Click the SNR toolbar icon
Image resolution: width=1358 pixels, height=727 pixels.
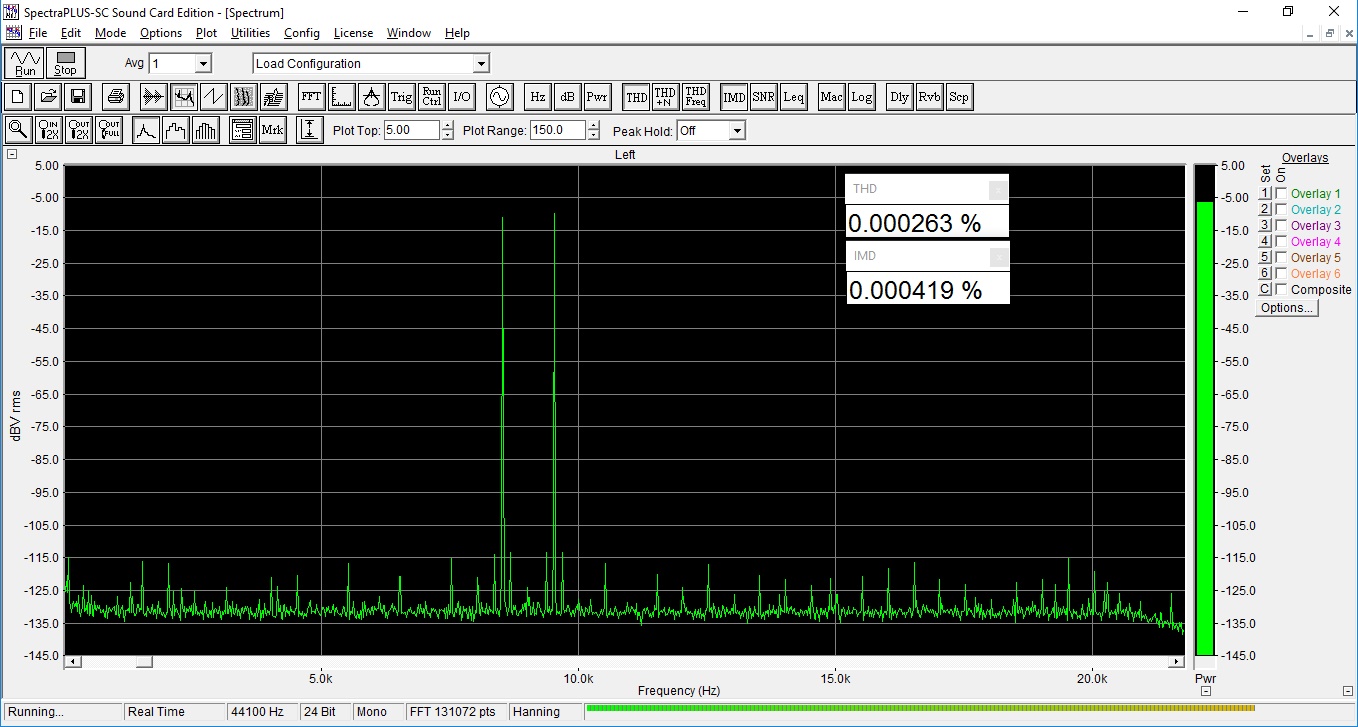763,97
